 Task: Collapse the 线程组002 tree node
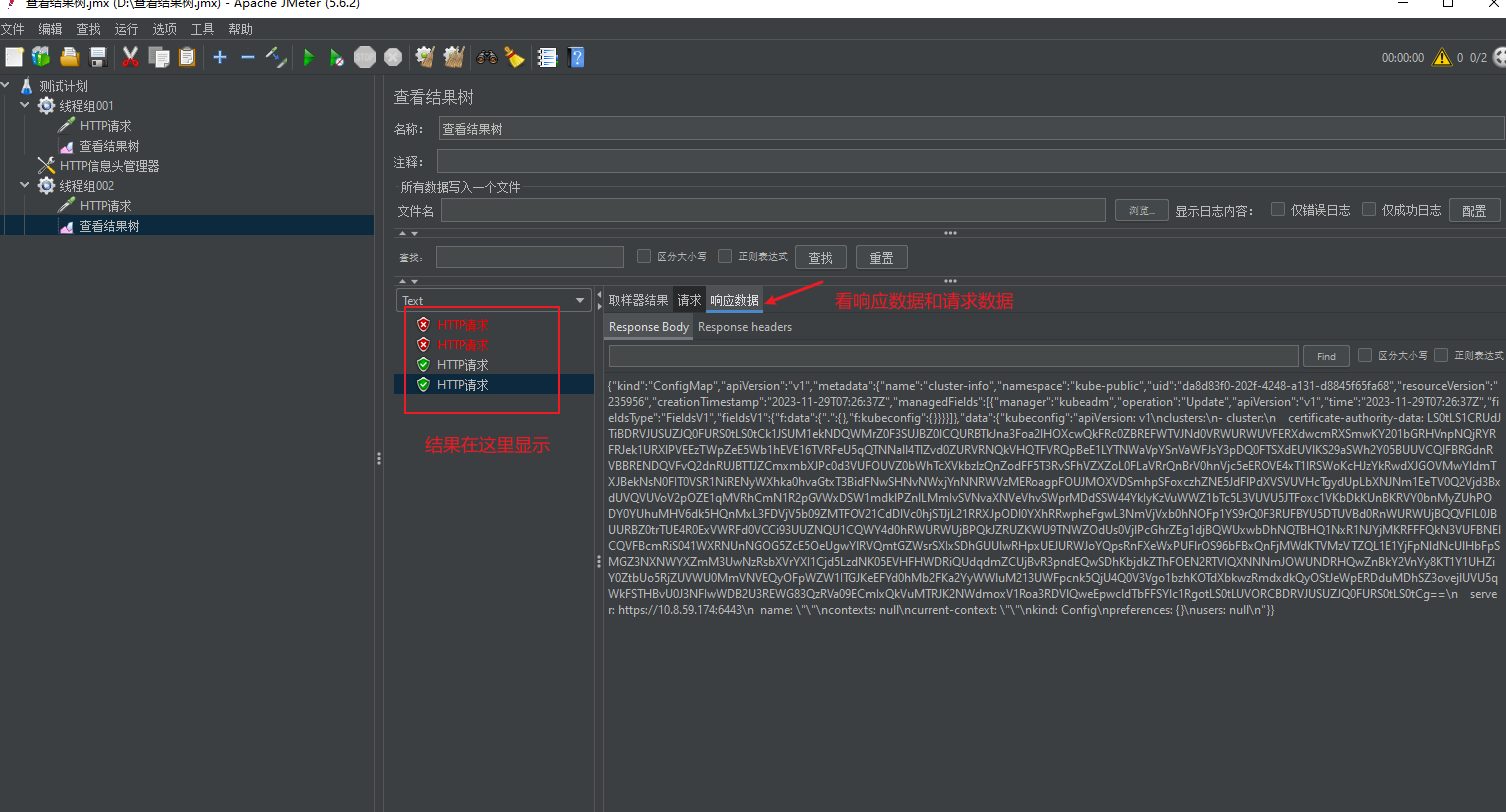25,186
